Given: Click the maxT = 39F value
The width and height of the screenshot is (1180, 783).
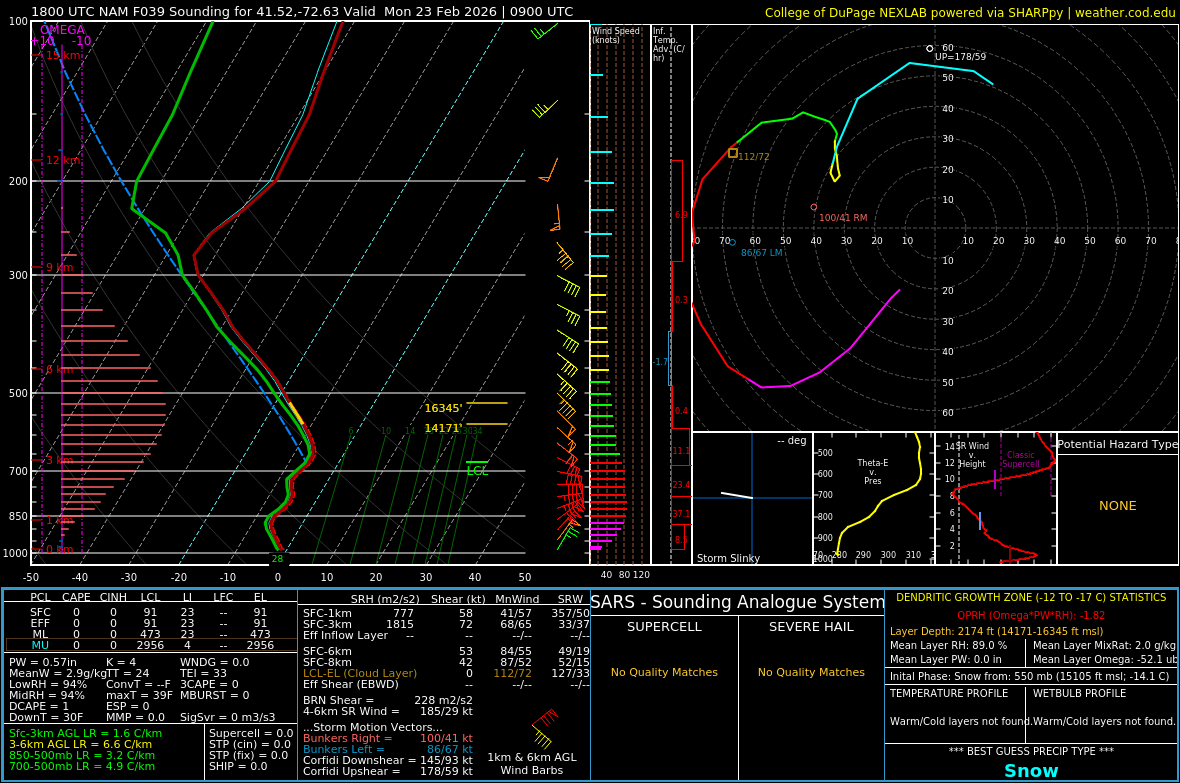Looking at the screenshot, I should click(x=139, y=696).
